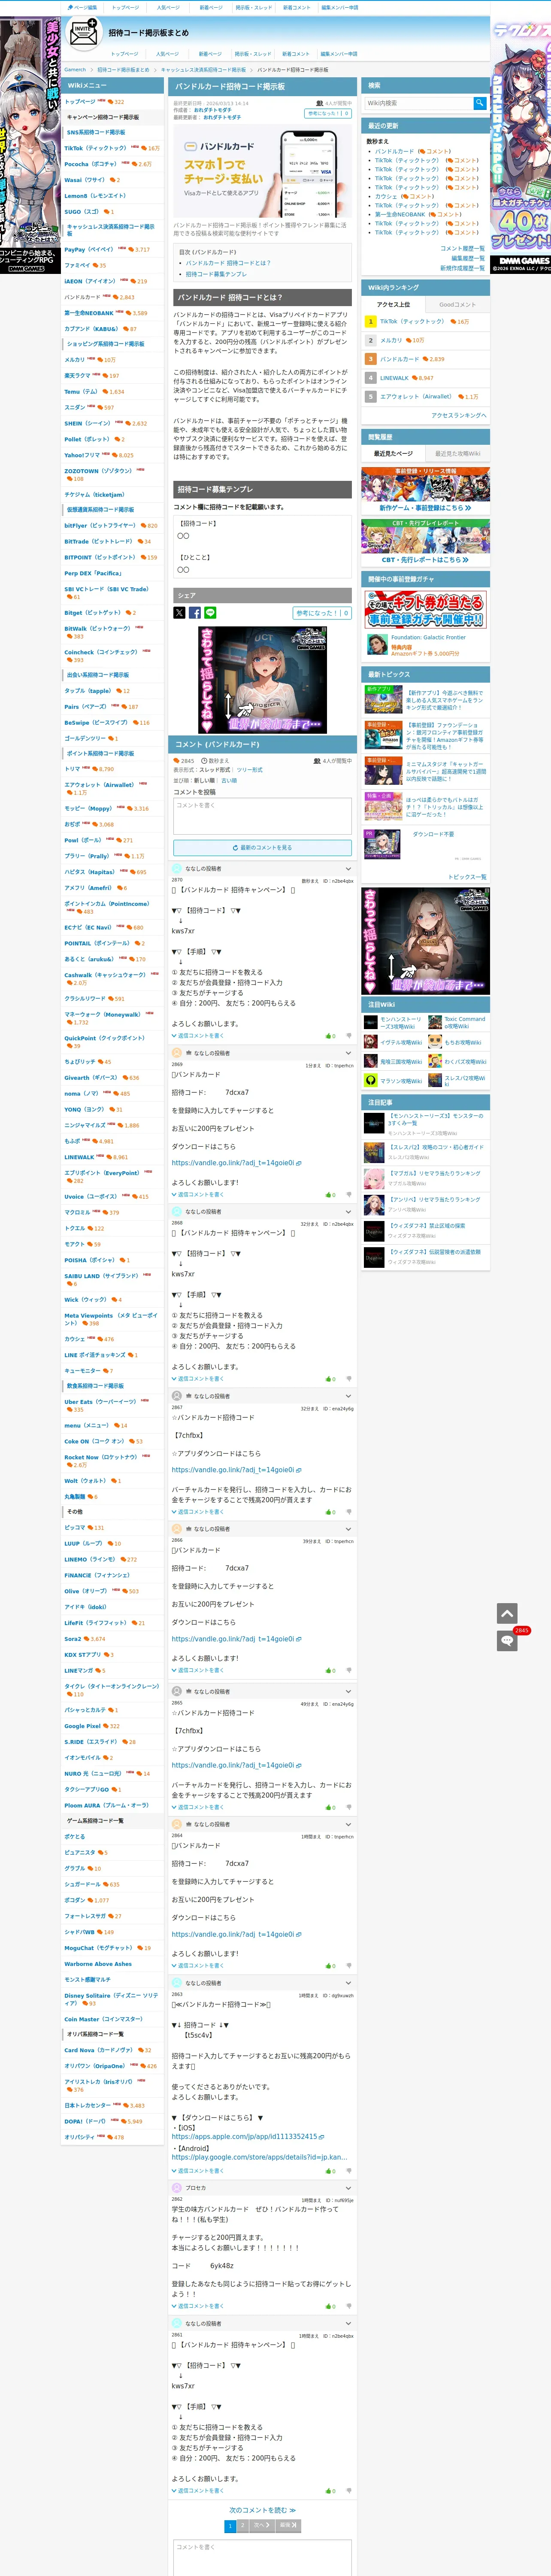Screen dimensions: 551x2576
Task: Expand options chevron on プロセカ comment
Action: 348,2188
